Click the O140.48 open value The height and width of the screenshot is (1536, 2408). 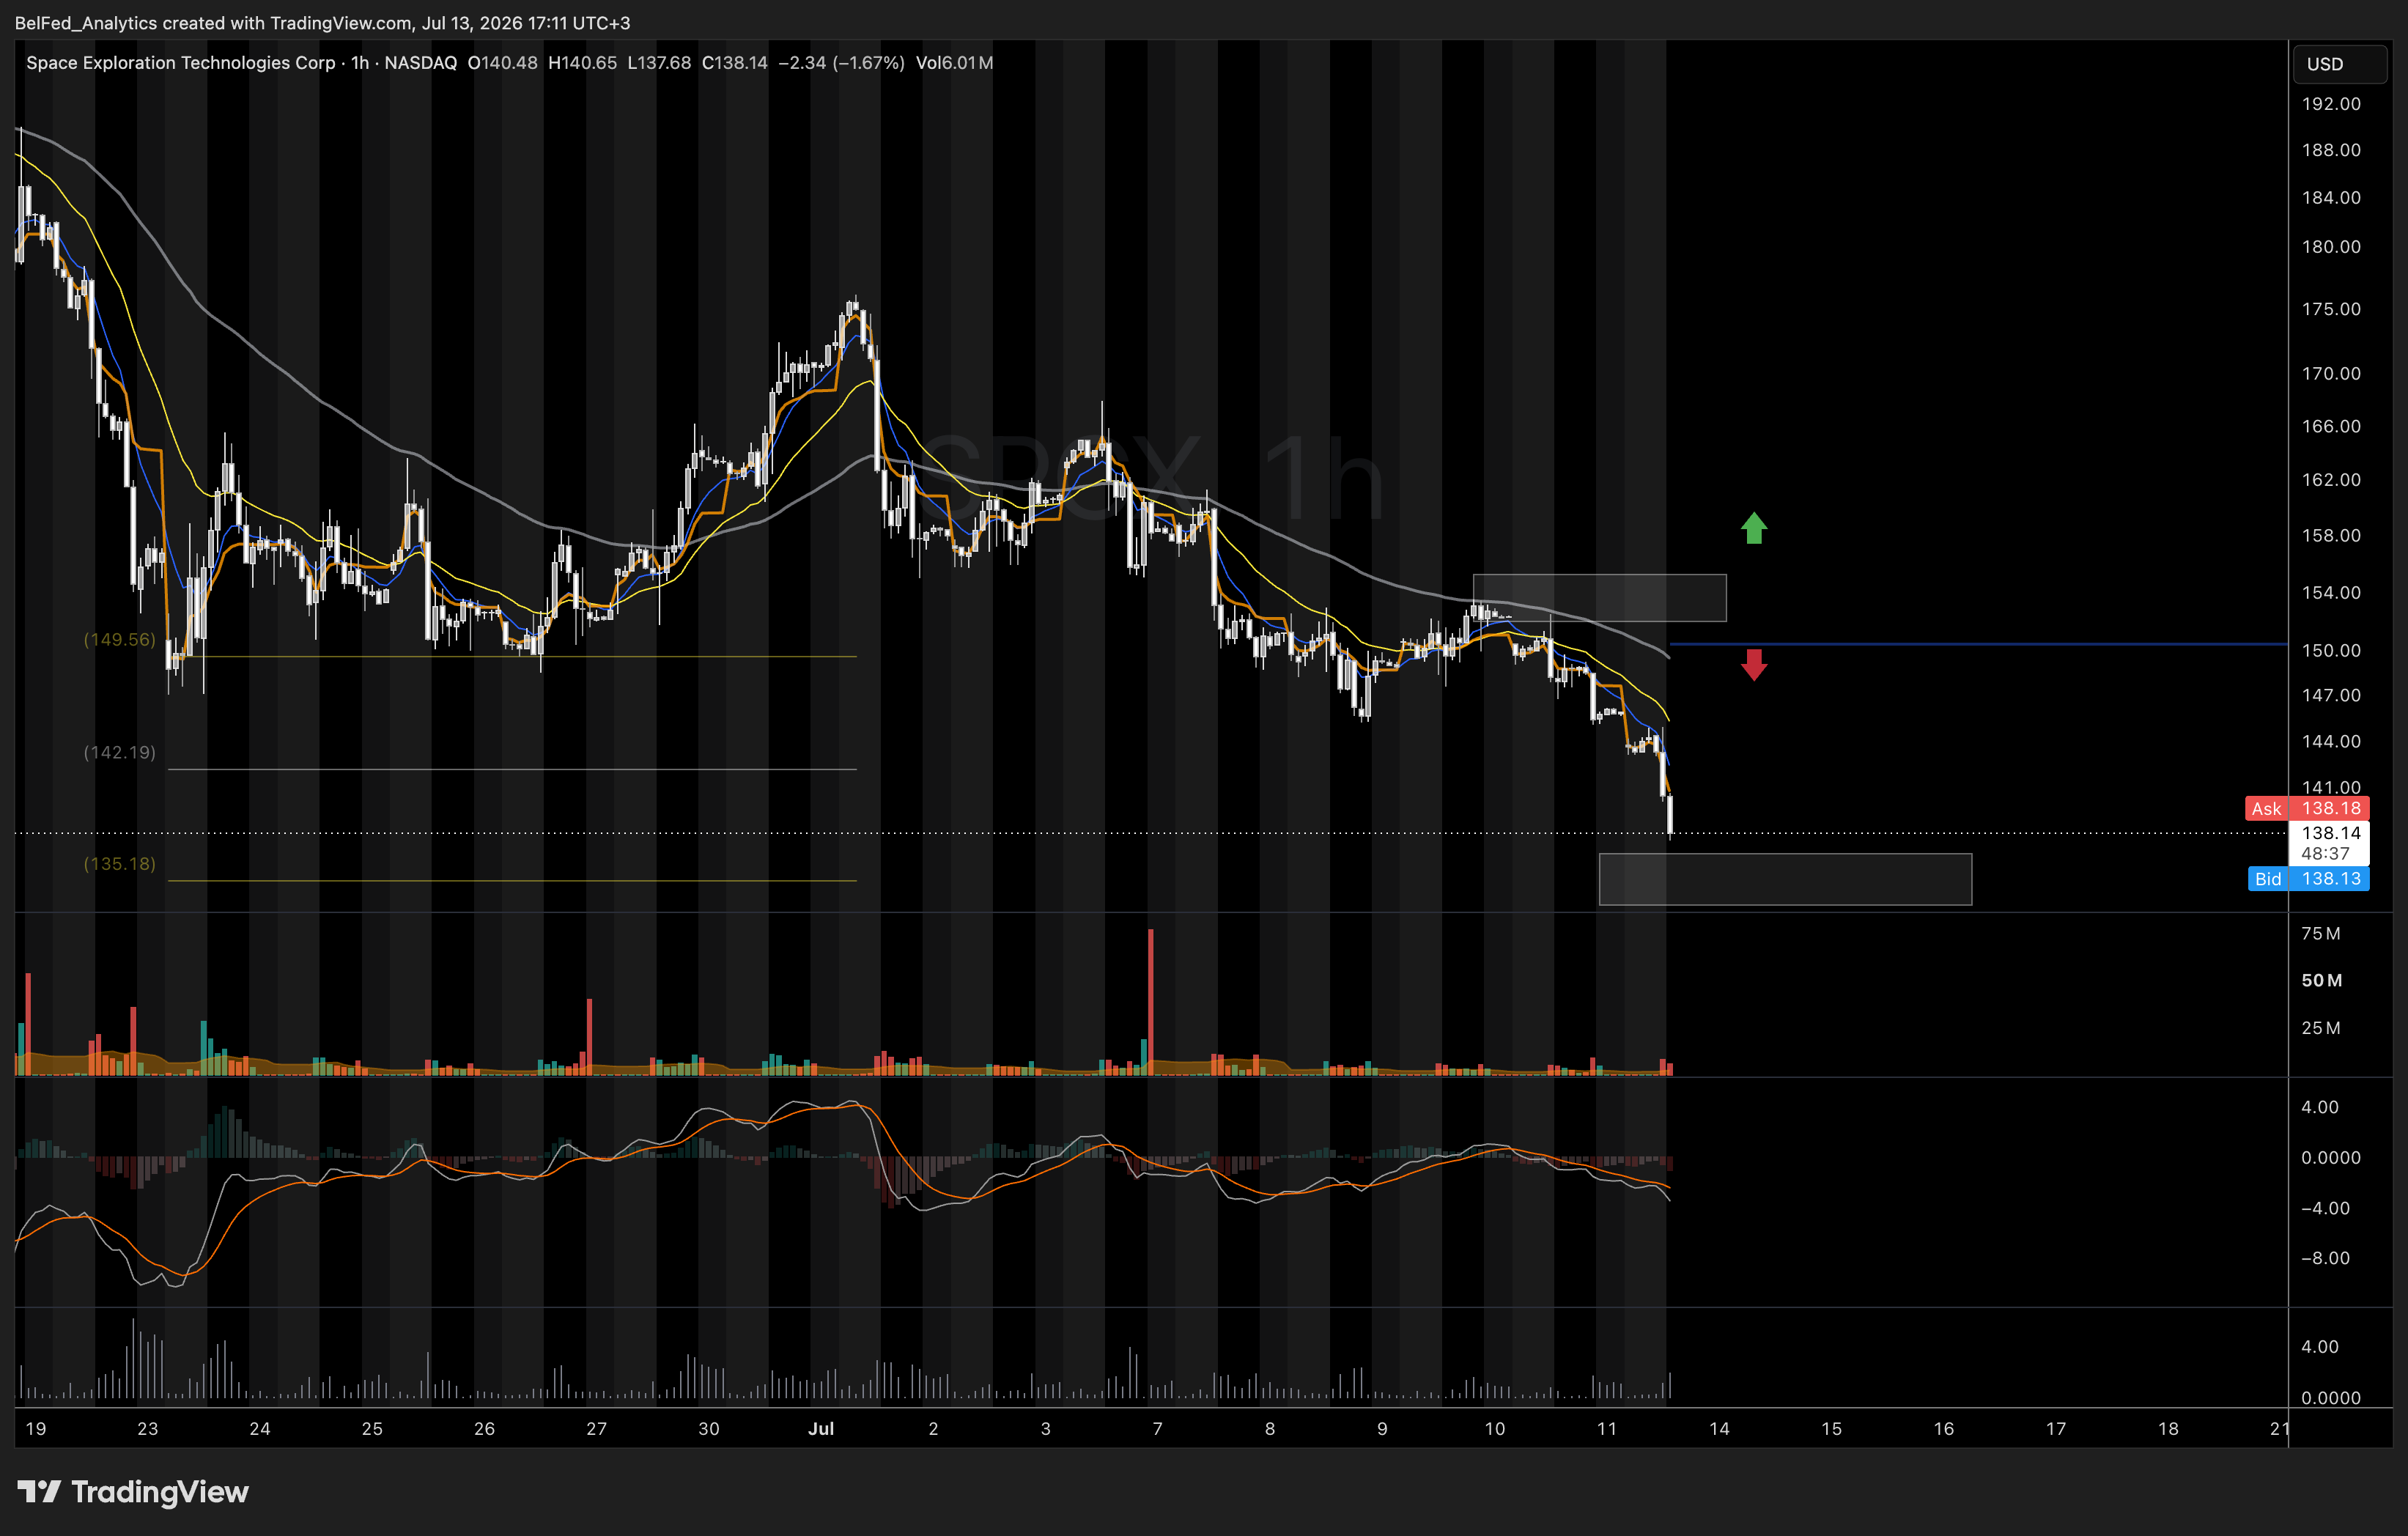pyautogui.click(x=502, y=63)
